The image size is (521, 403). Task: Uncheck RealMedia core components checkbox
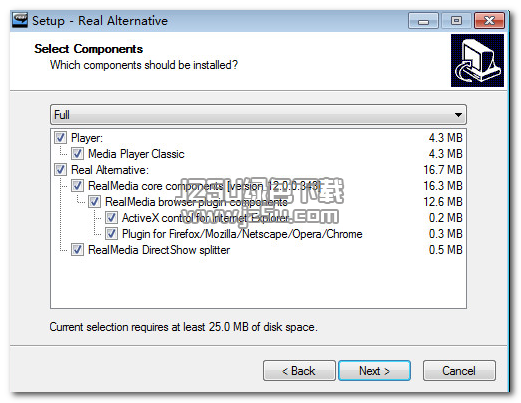pos(77,186)
